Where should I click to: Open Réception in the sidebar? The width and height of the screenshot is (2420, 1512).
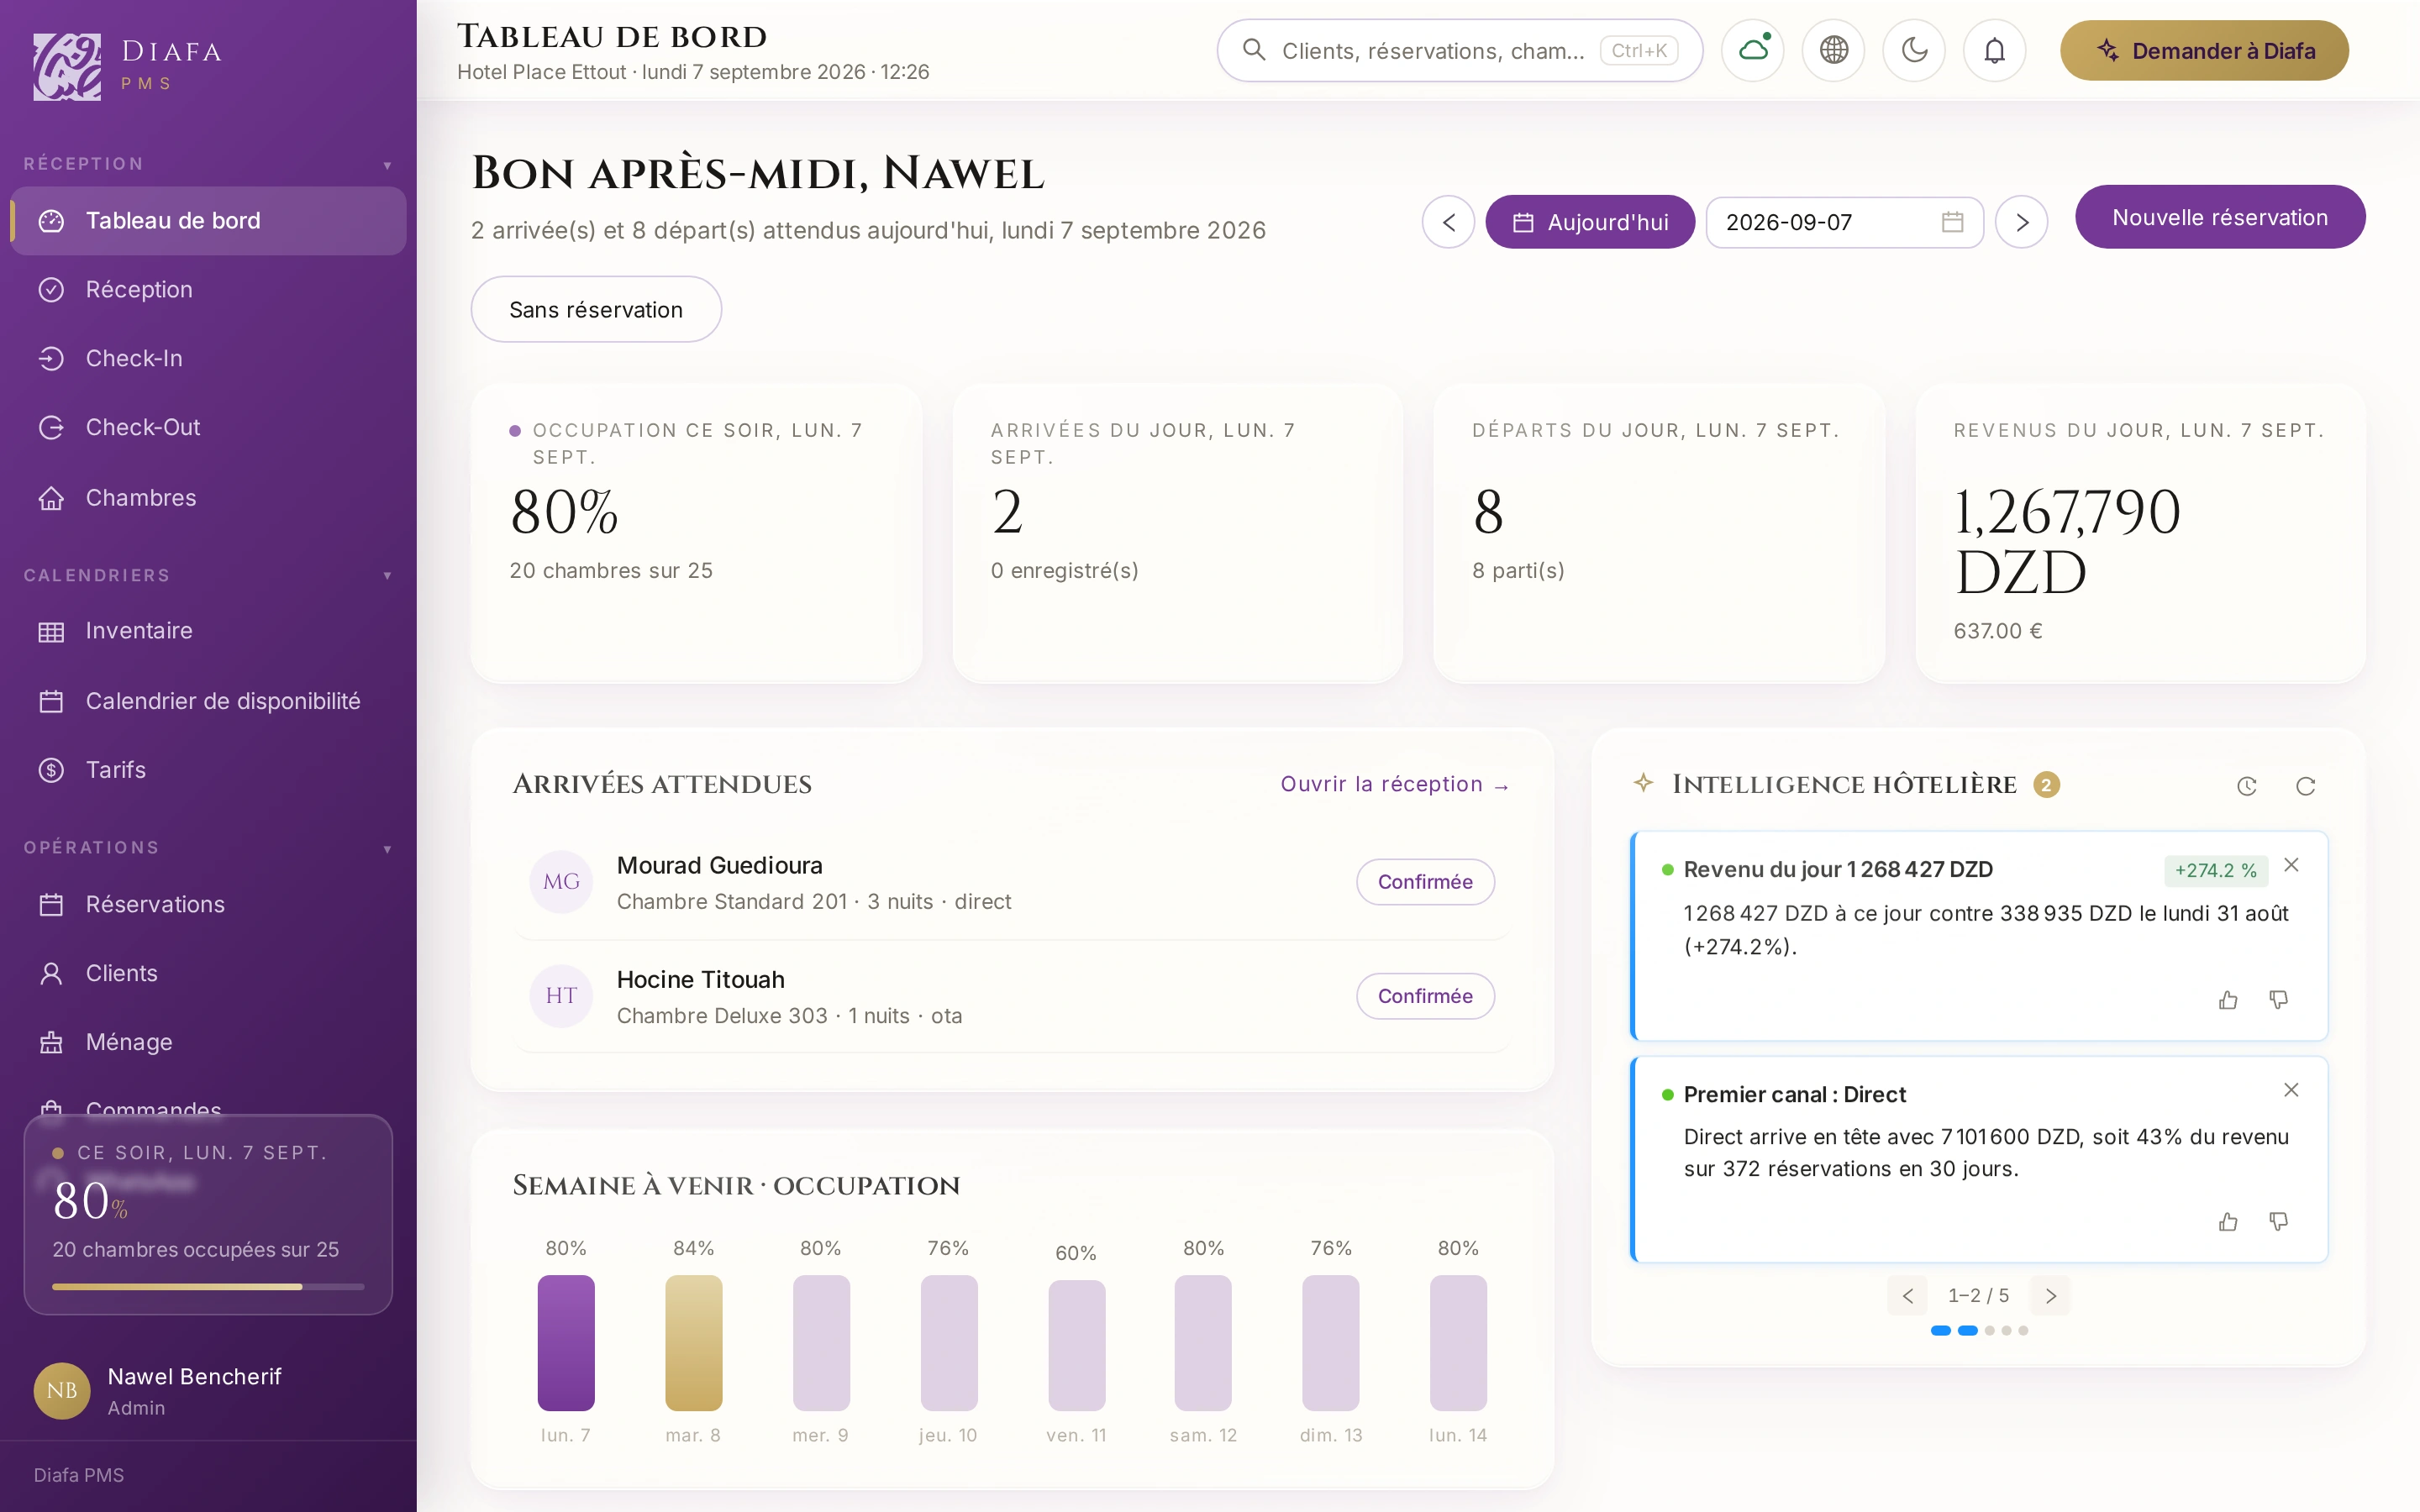(208, 290)
